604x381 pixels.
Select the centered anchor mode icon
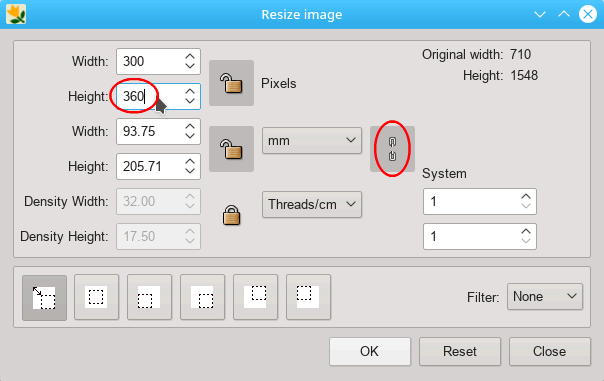click(x=96, y=297)
